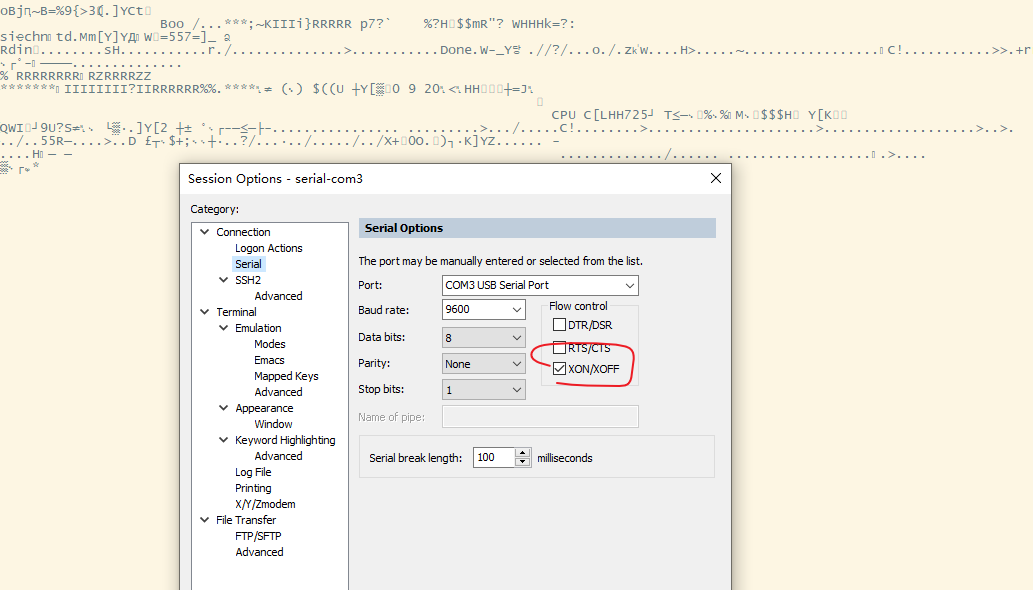This screenshot has width=1033, height=590.
Task: Select X/Y/Zmodem in the category tree
Action: [x=265, y=504]
